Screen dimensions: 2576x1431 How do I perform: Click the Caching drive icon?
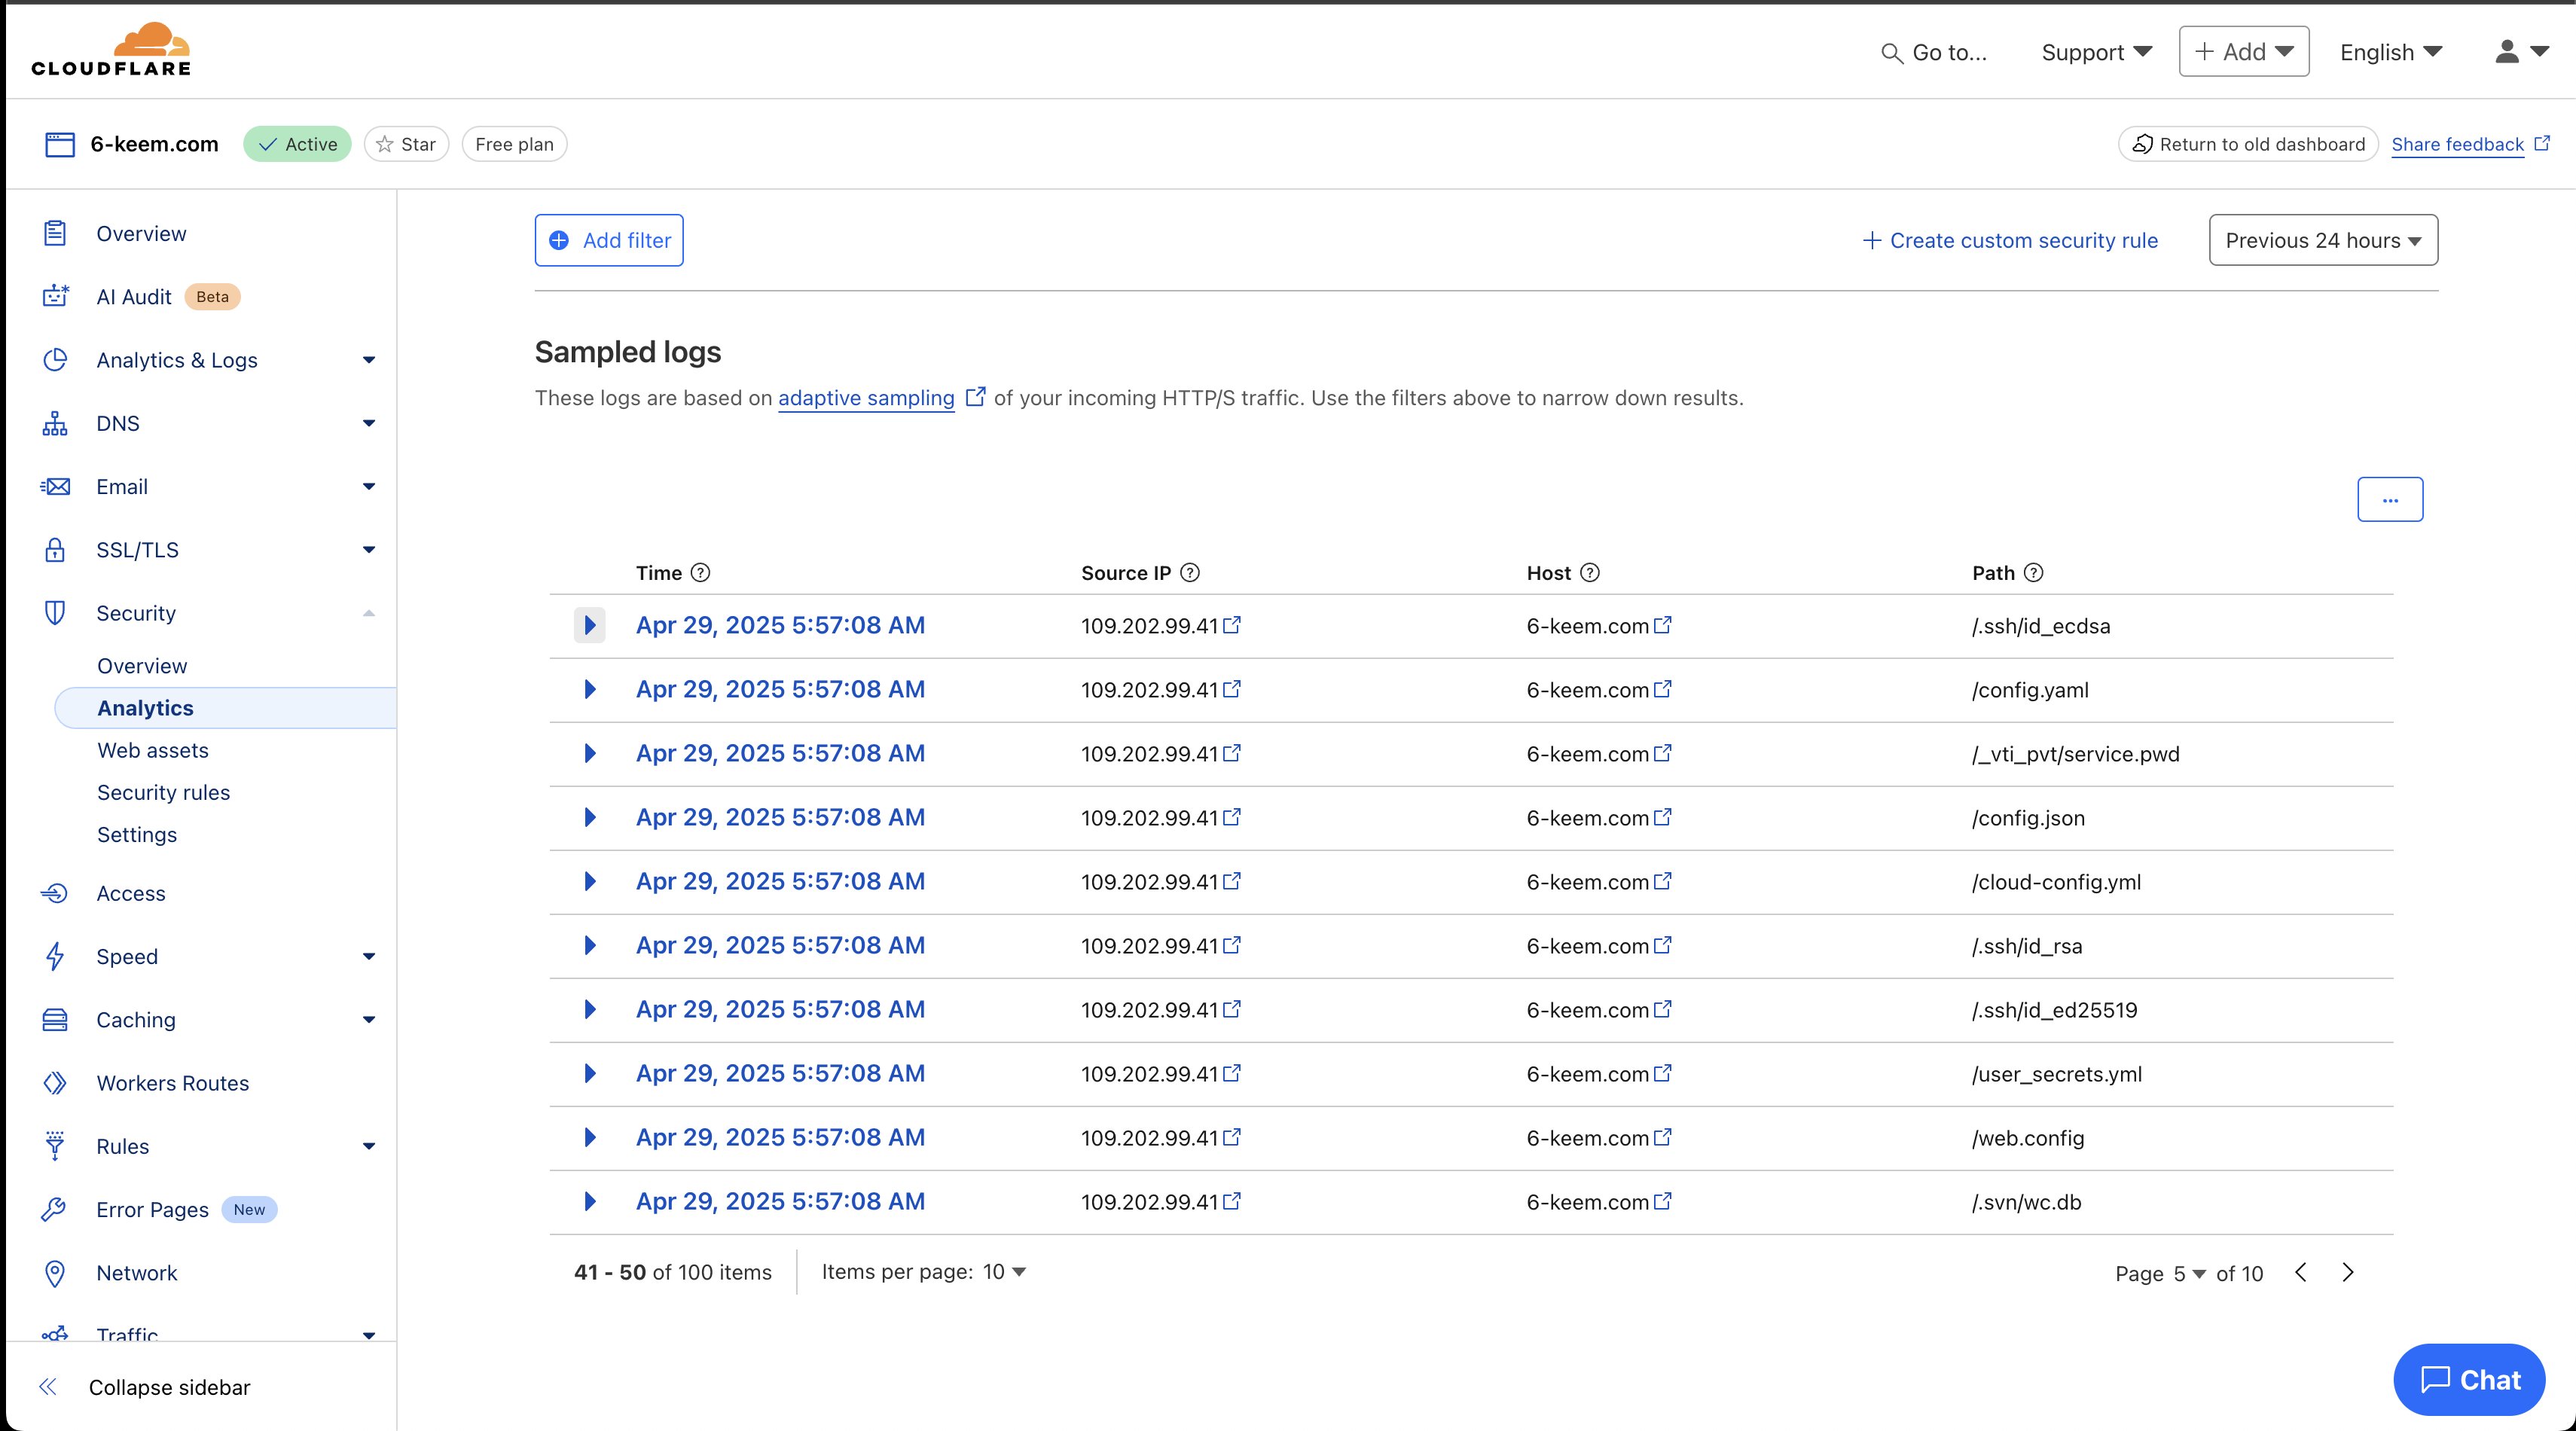click(x=55, y=1019)
